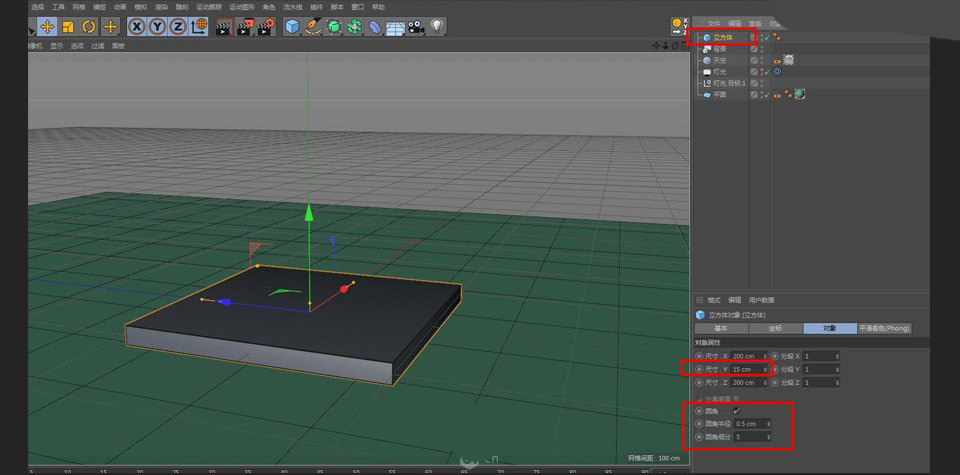Toggle the X axis lock
Viewport: 960px width, 475px height.
click(137, 27)
